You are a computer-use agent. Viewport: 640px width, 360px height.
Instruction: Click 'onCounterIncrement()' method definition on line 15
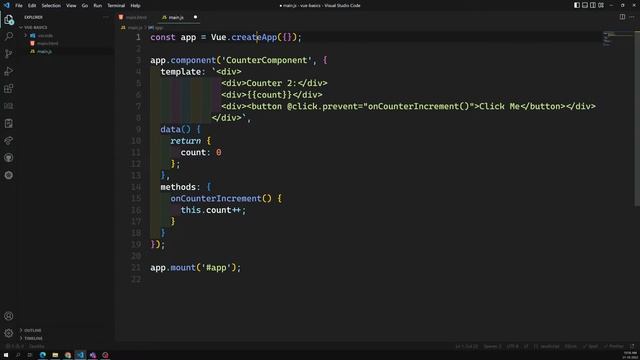pos(221,198)
